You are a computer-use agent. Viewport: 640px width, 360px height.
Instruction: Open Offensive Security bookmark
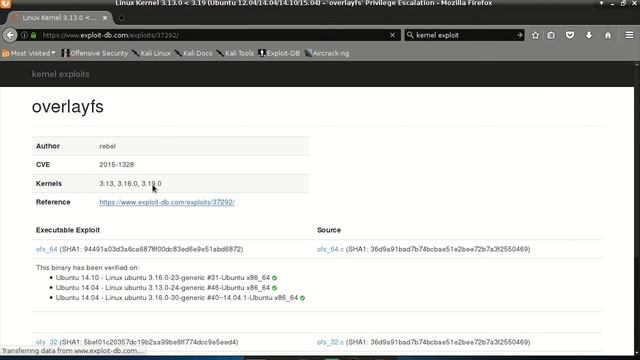point(95,53)
